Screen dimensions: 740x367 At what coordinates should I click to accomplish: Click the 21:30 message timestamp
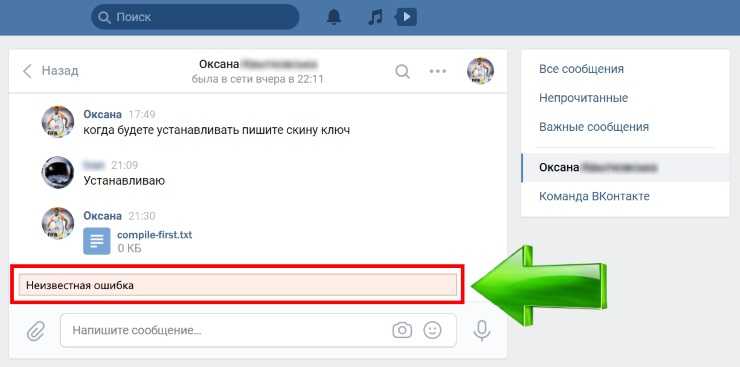[142, 216]
